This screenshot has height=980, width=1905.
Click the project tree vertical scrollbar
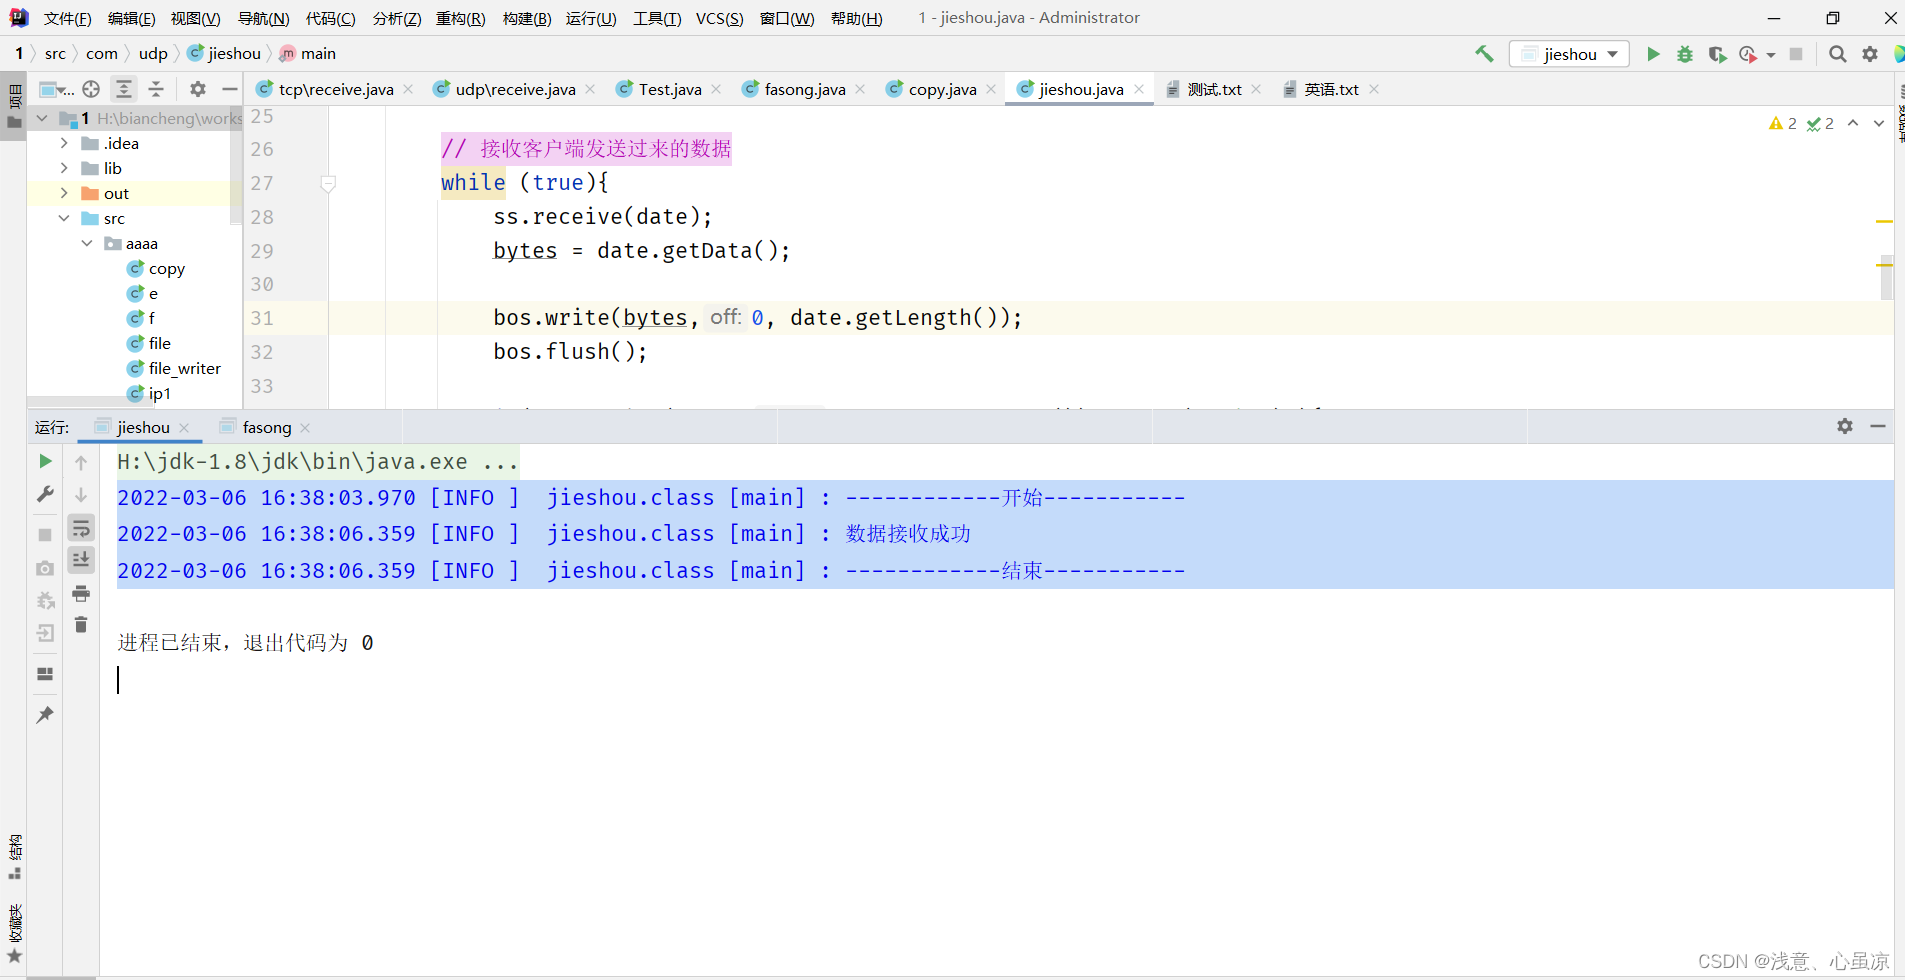tap(236, 165)
